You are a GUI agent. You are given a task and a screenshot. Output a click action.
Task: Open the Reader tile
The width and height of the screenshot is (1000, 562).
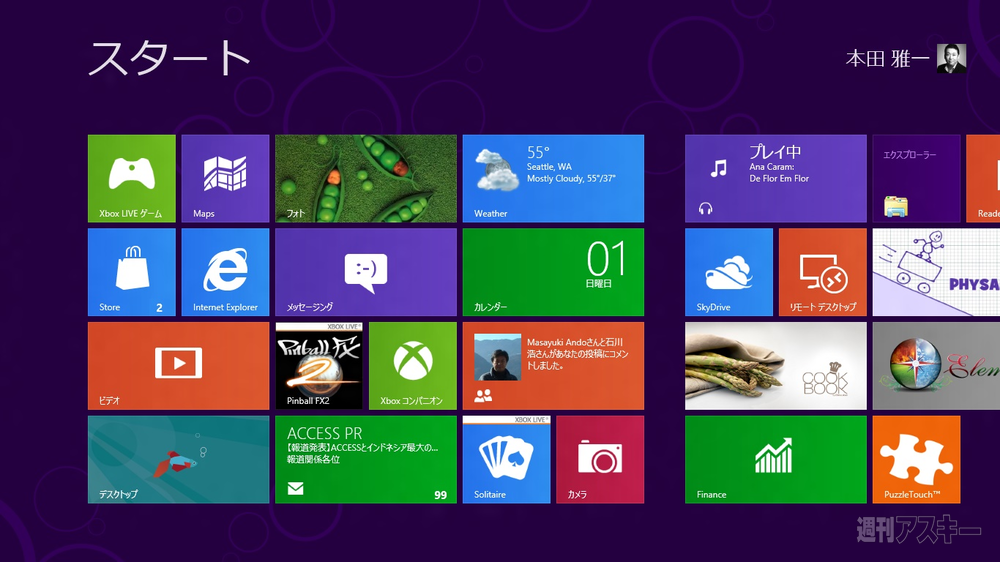983,178
